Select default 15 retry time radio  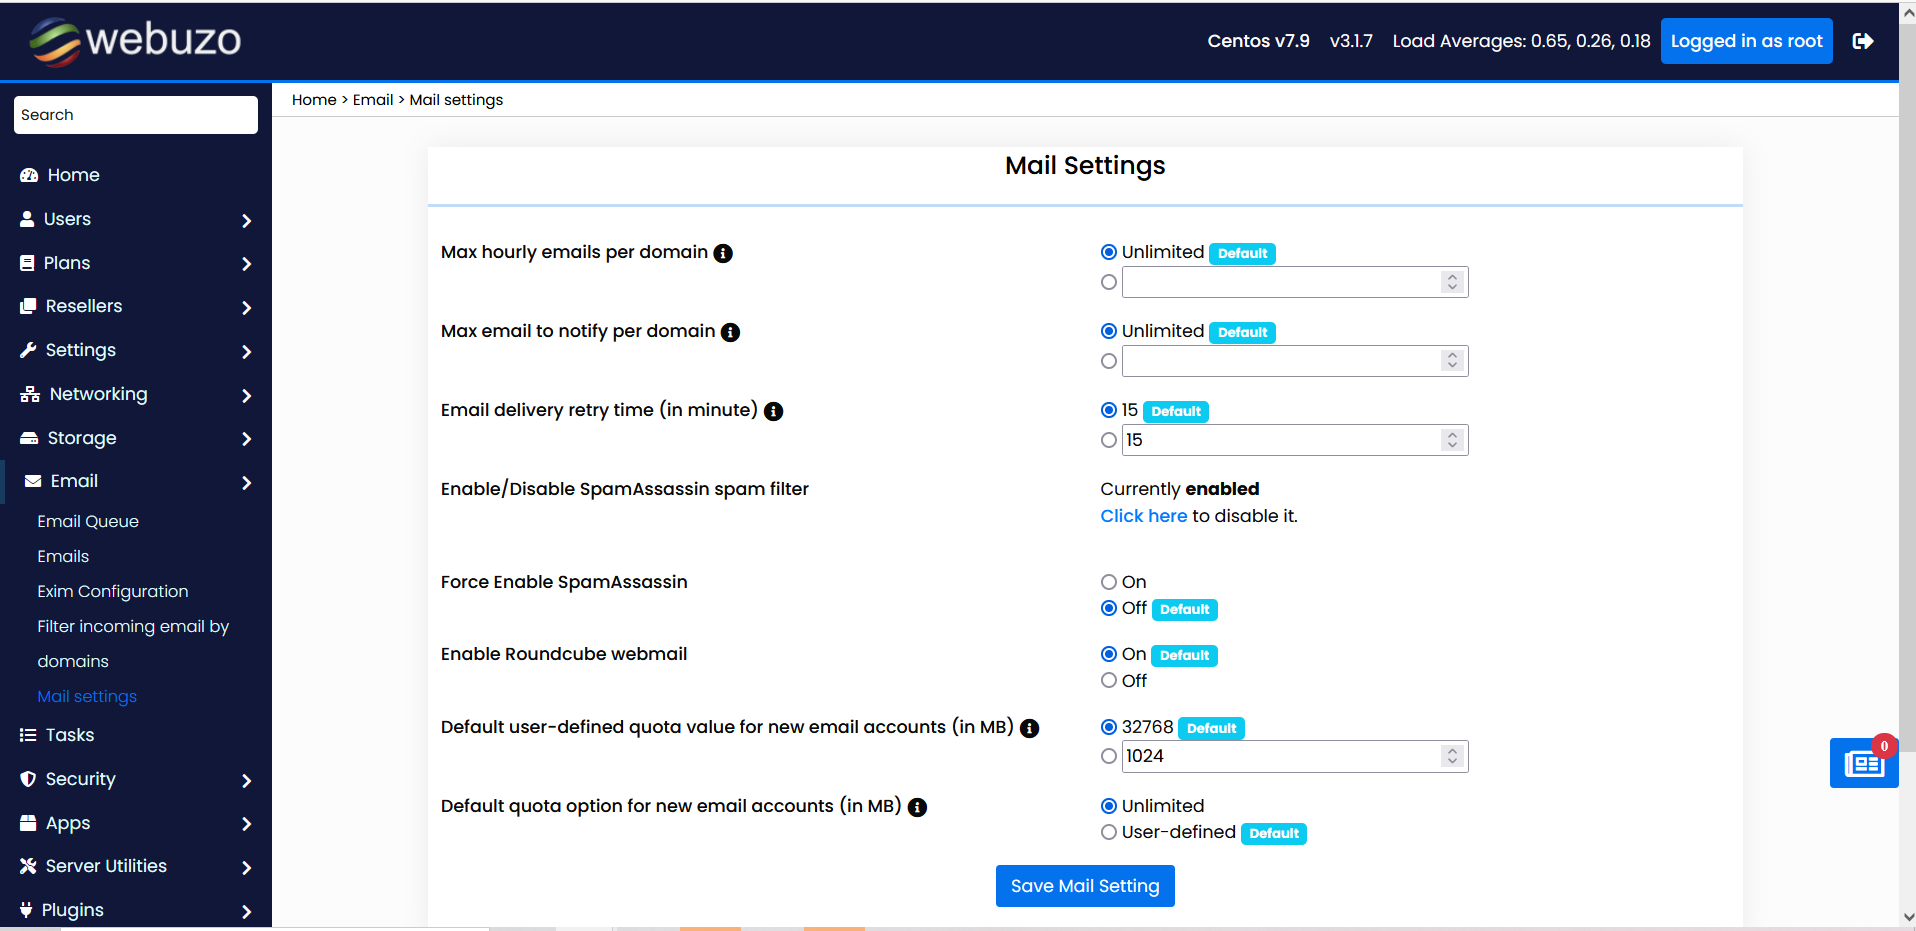point(1109,410)
